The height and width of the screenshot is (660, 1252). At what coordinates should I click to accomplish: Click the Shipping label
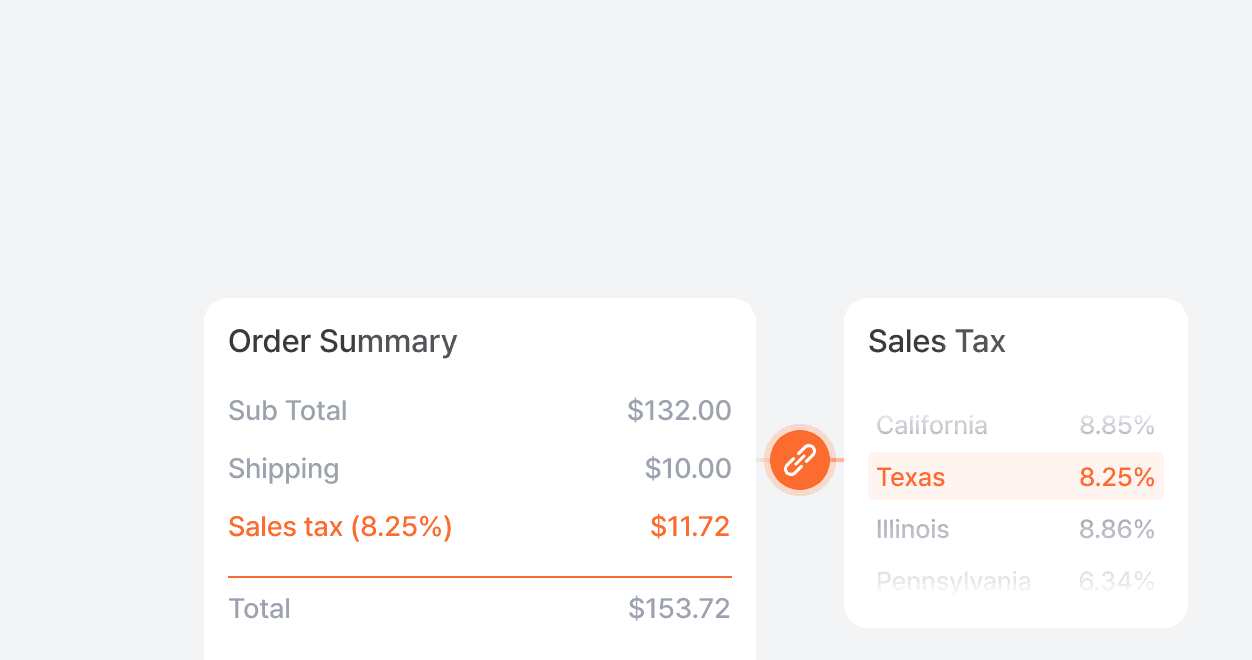pyautogui.click(x=283, y=469)
